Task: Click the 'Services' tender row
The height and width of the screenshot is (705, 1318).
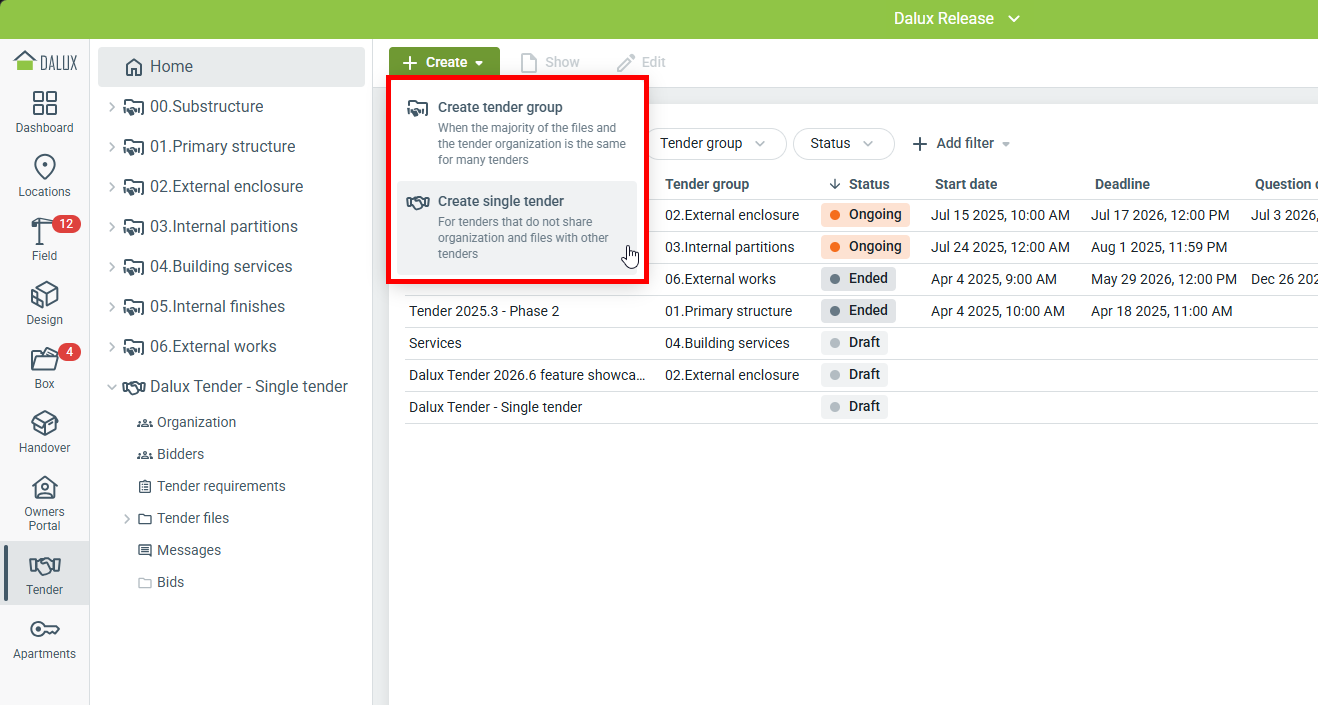Action: [861, 343]
